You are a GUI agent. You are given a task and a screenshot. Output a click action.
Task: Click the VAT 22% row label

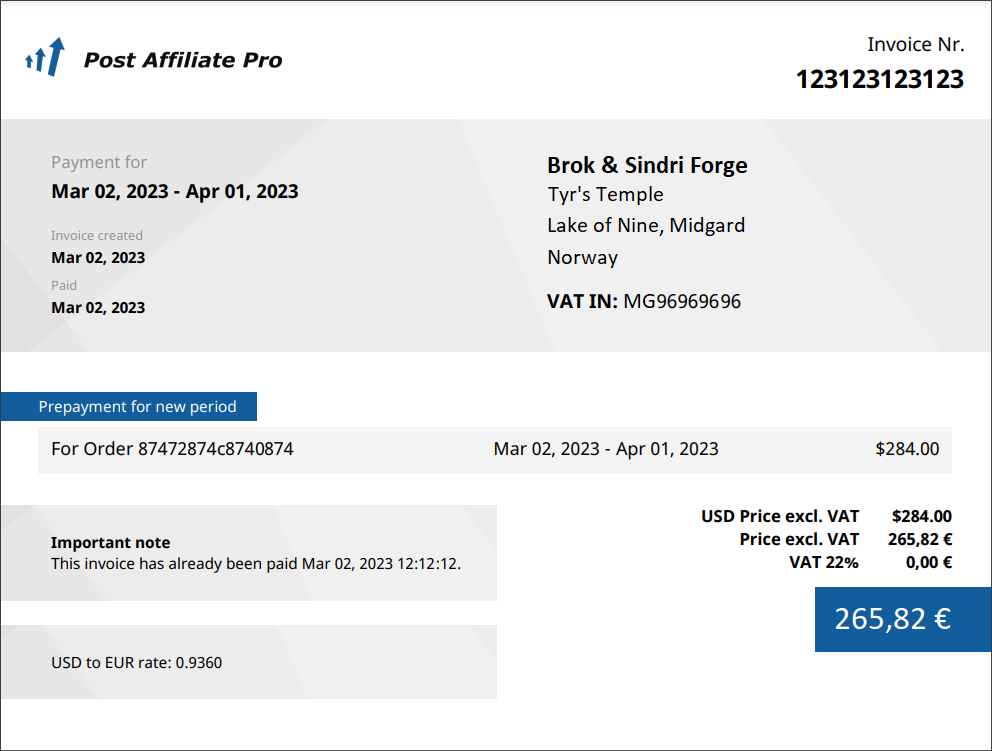(x=823, y=562)
